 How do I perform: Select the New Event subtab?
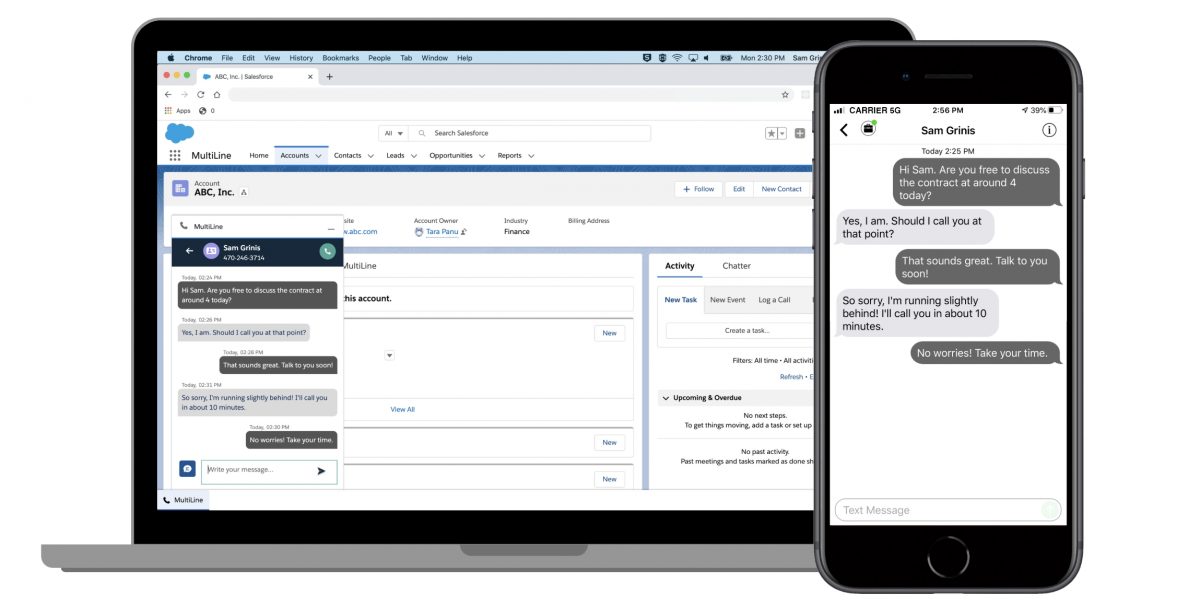[x=728, y=300]
